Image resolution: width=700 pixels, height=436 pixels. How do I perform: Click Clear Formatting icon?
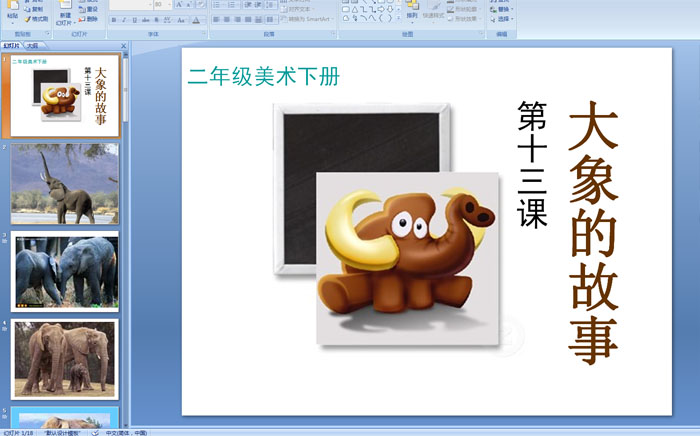pos(201,5)
